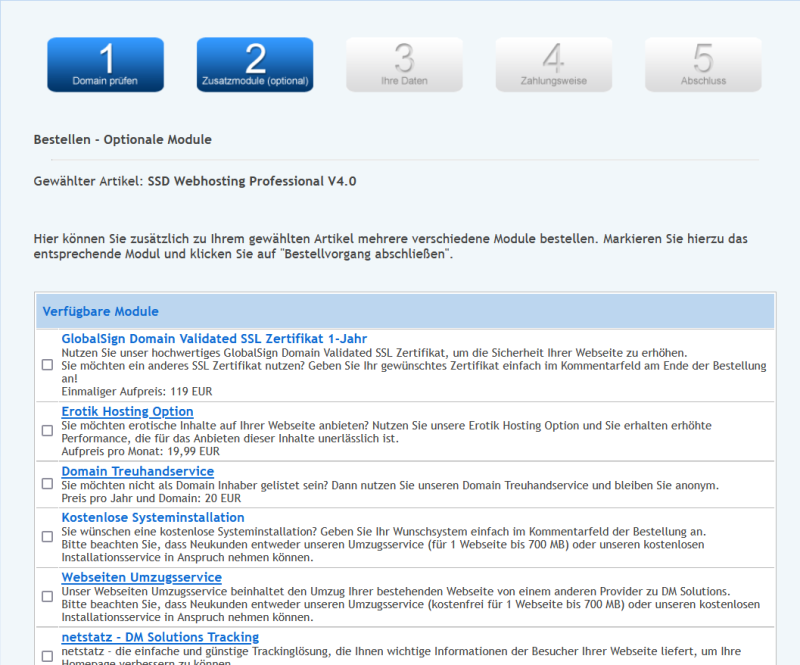This screenshot has width=800, height=665.
Task: Enable the GlobalSign SSL Zertifikat checkbox
Action: click(47, 365)
